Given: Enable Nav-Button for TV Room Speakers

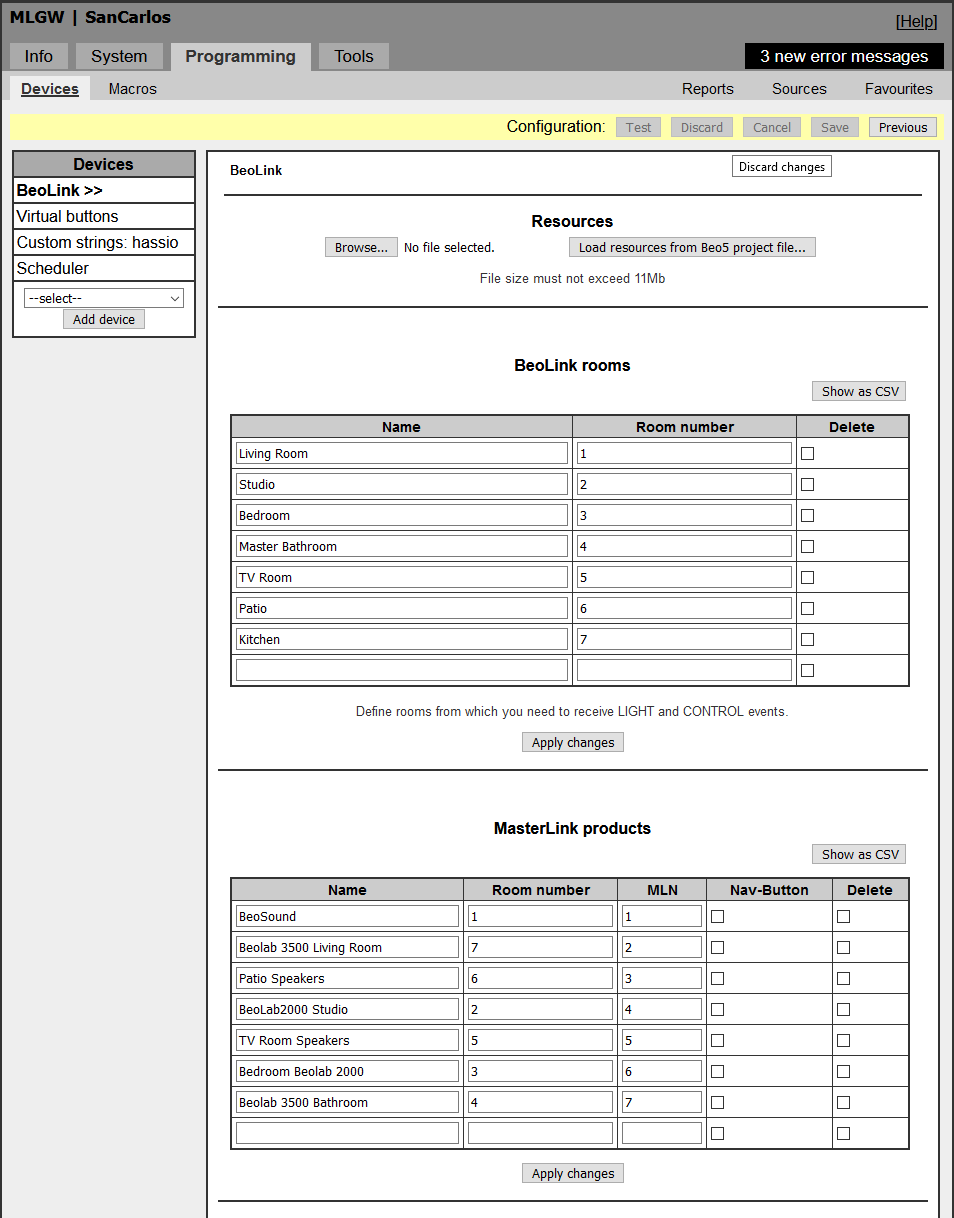Looking at the screenshot, I should coord(717,1040).
